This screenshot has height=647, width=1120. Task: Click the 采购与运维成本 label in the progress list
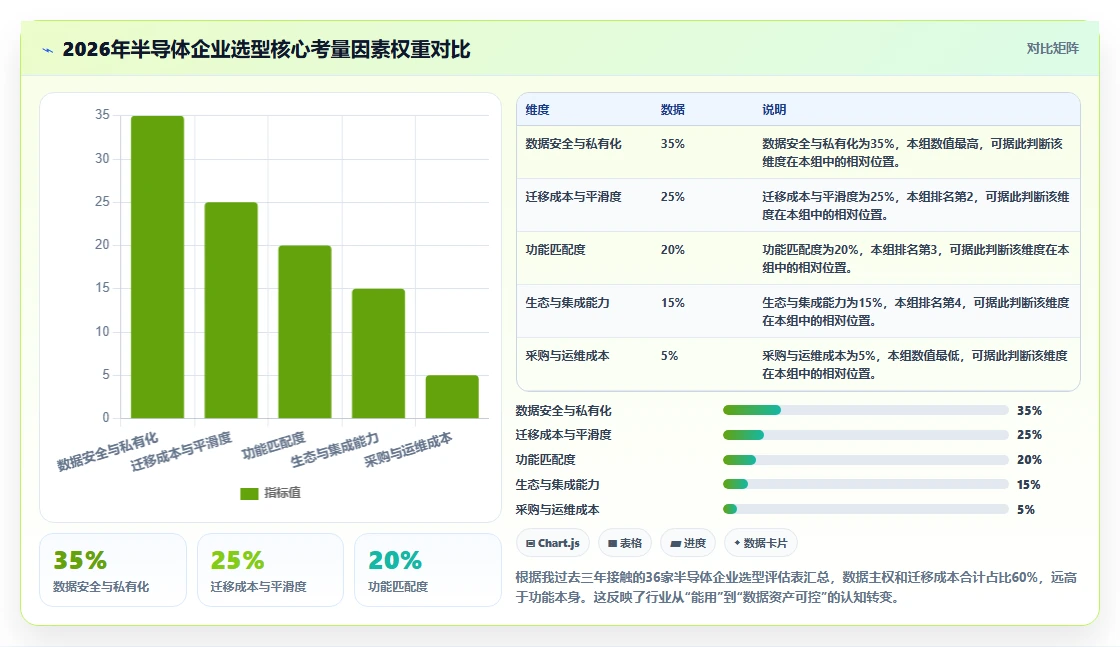[x=558, y=509]
